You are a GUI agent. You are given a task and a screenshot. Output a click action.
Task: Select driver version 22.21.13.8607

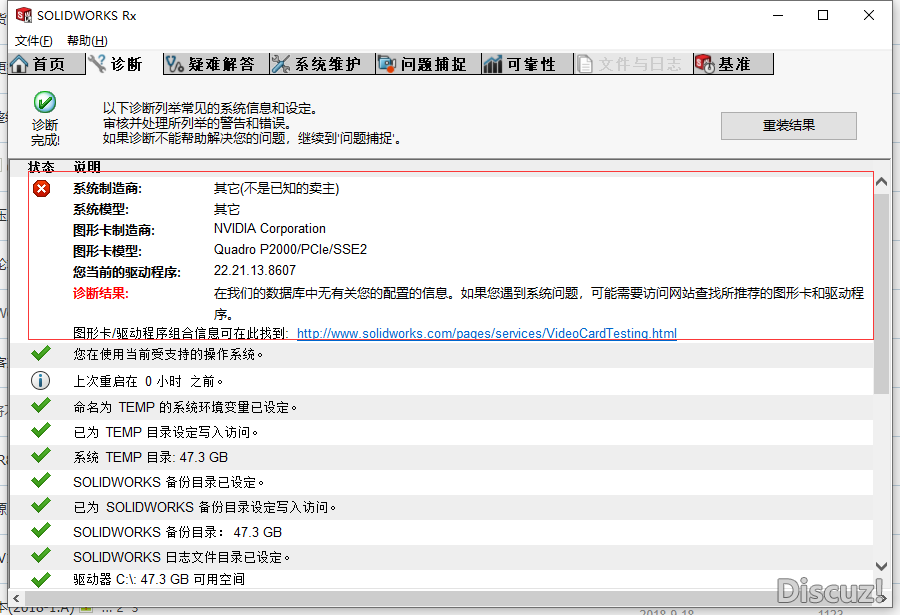point(255,270)
